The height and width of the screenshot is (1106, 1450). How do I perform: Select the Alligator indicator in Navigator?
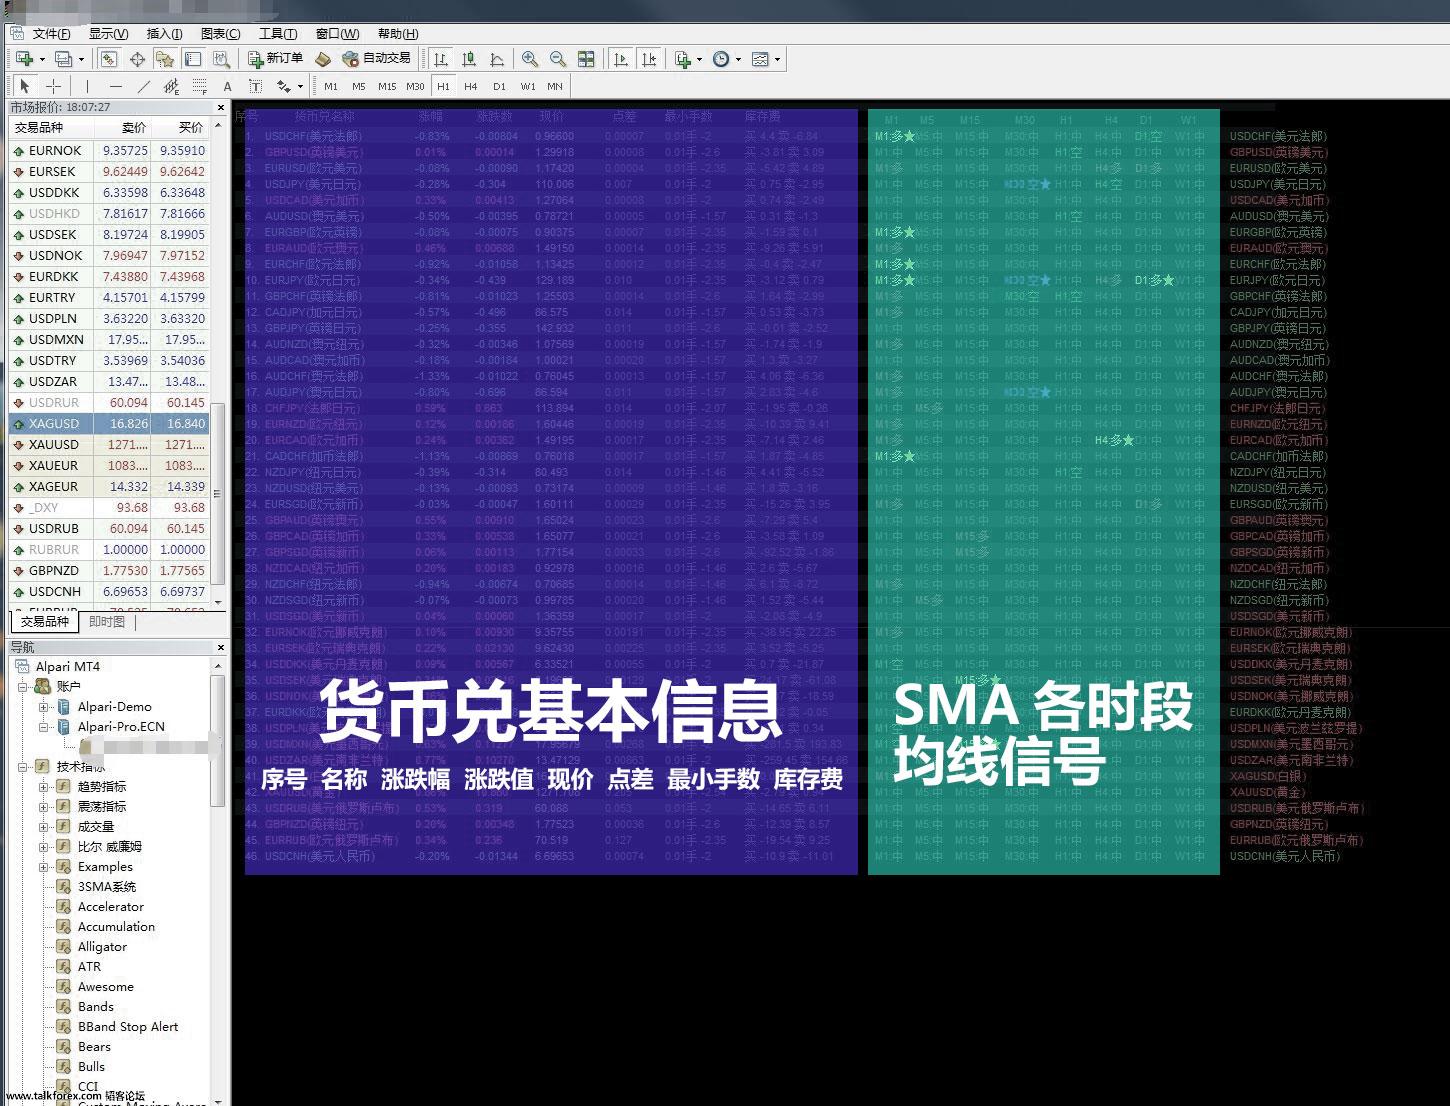[x=102, y=947]
